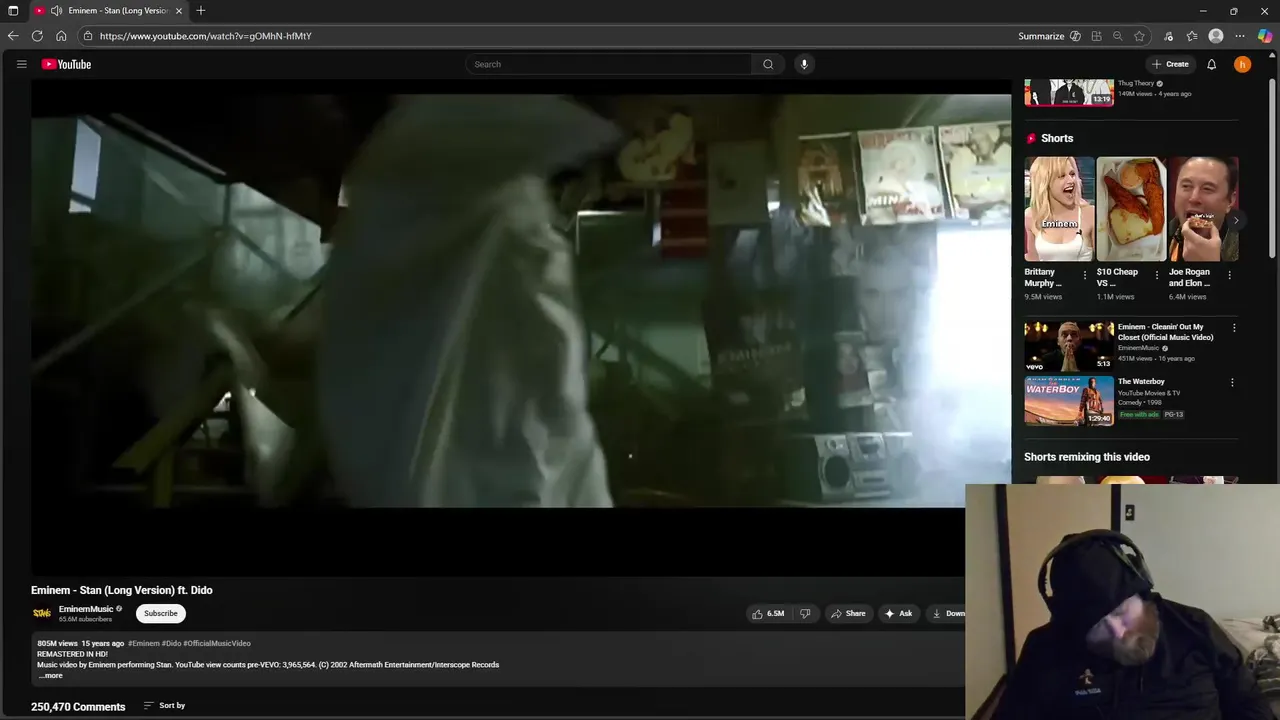The width and height of the screenshot is (1280, 720).
Task: Click the search magnifier button
Action: 768,64
